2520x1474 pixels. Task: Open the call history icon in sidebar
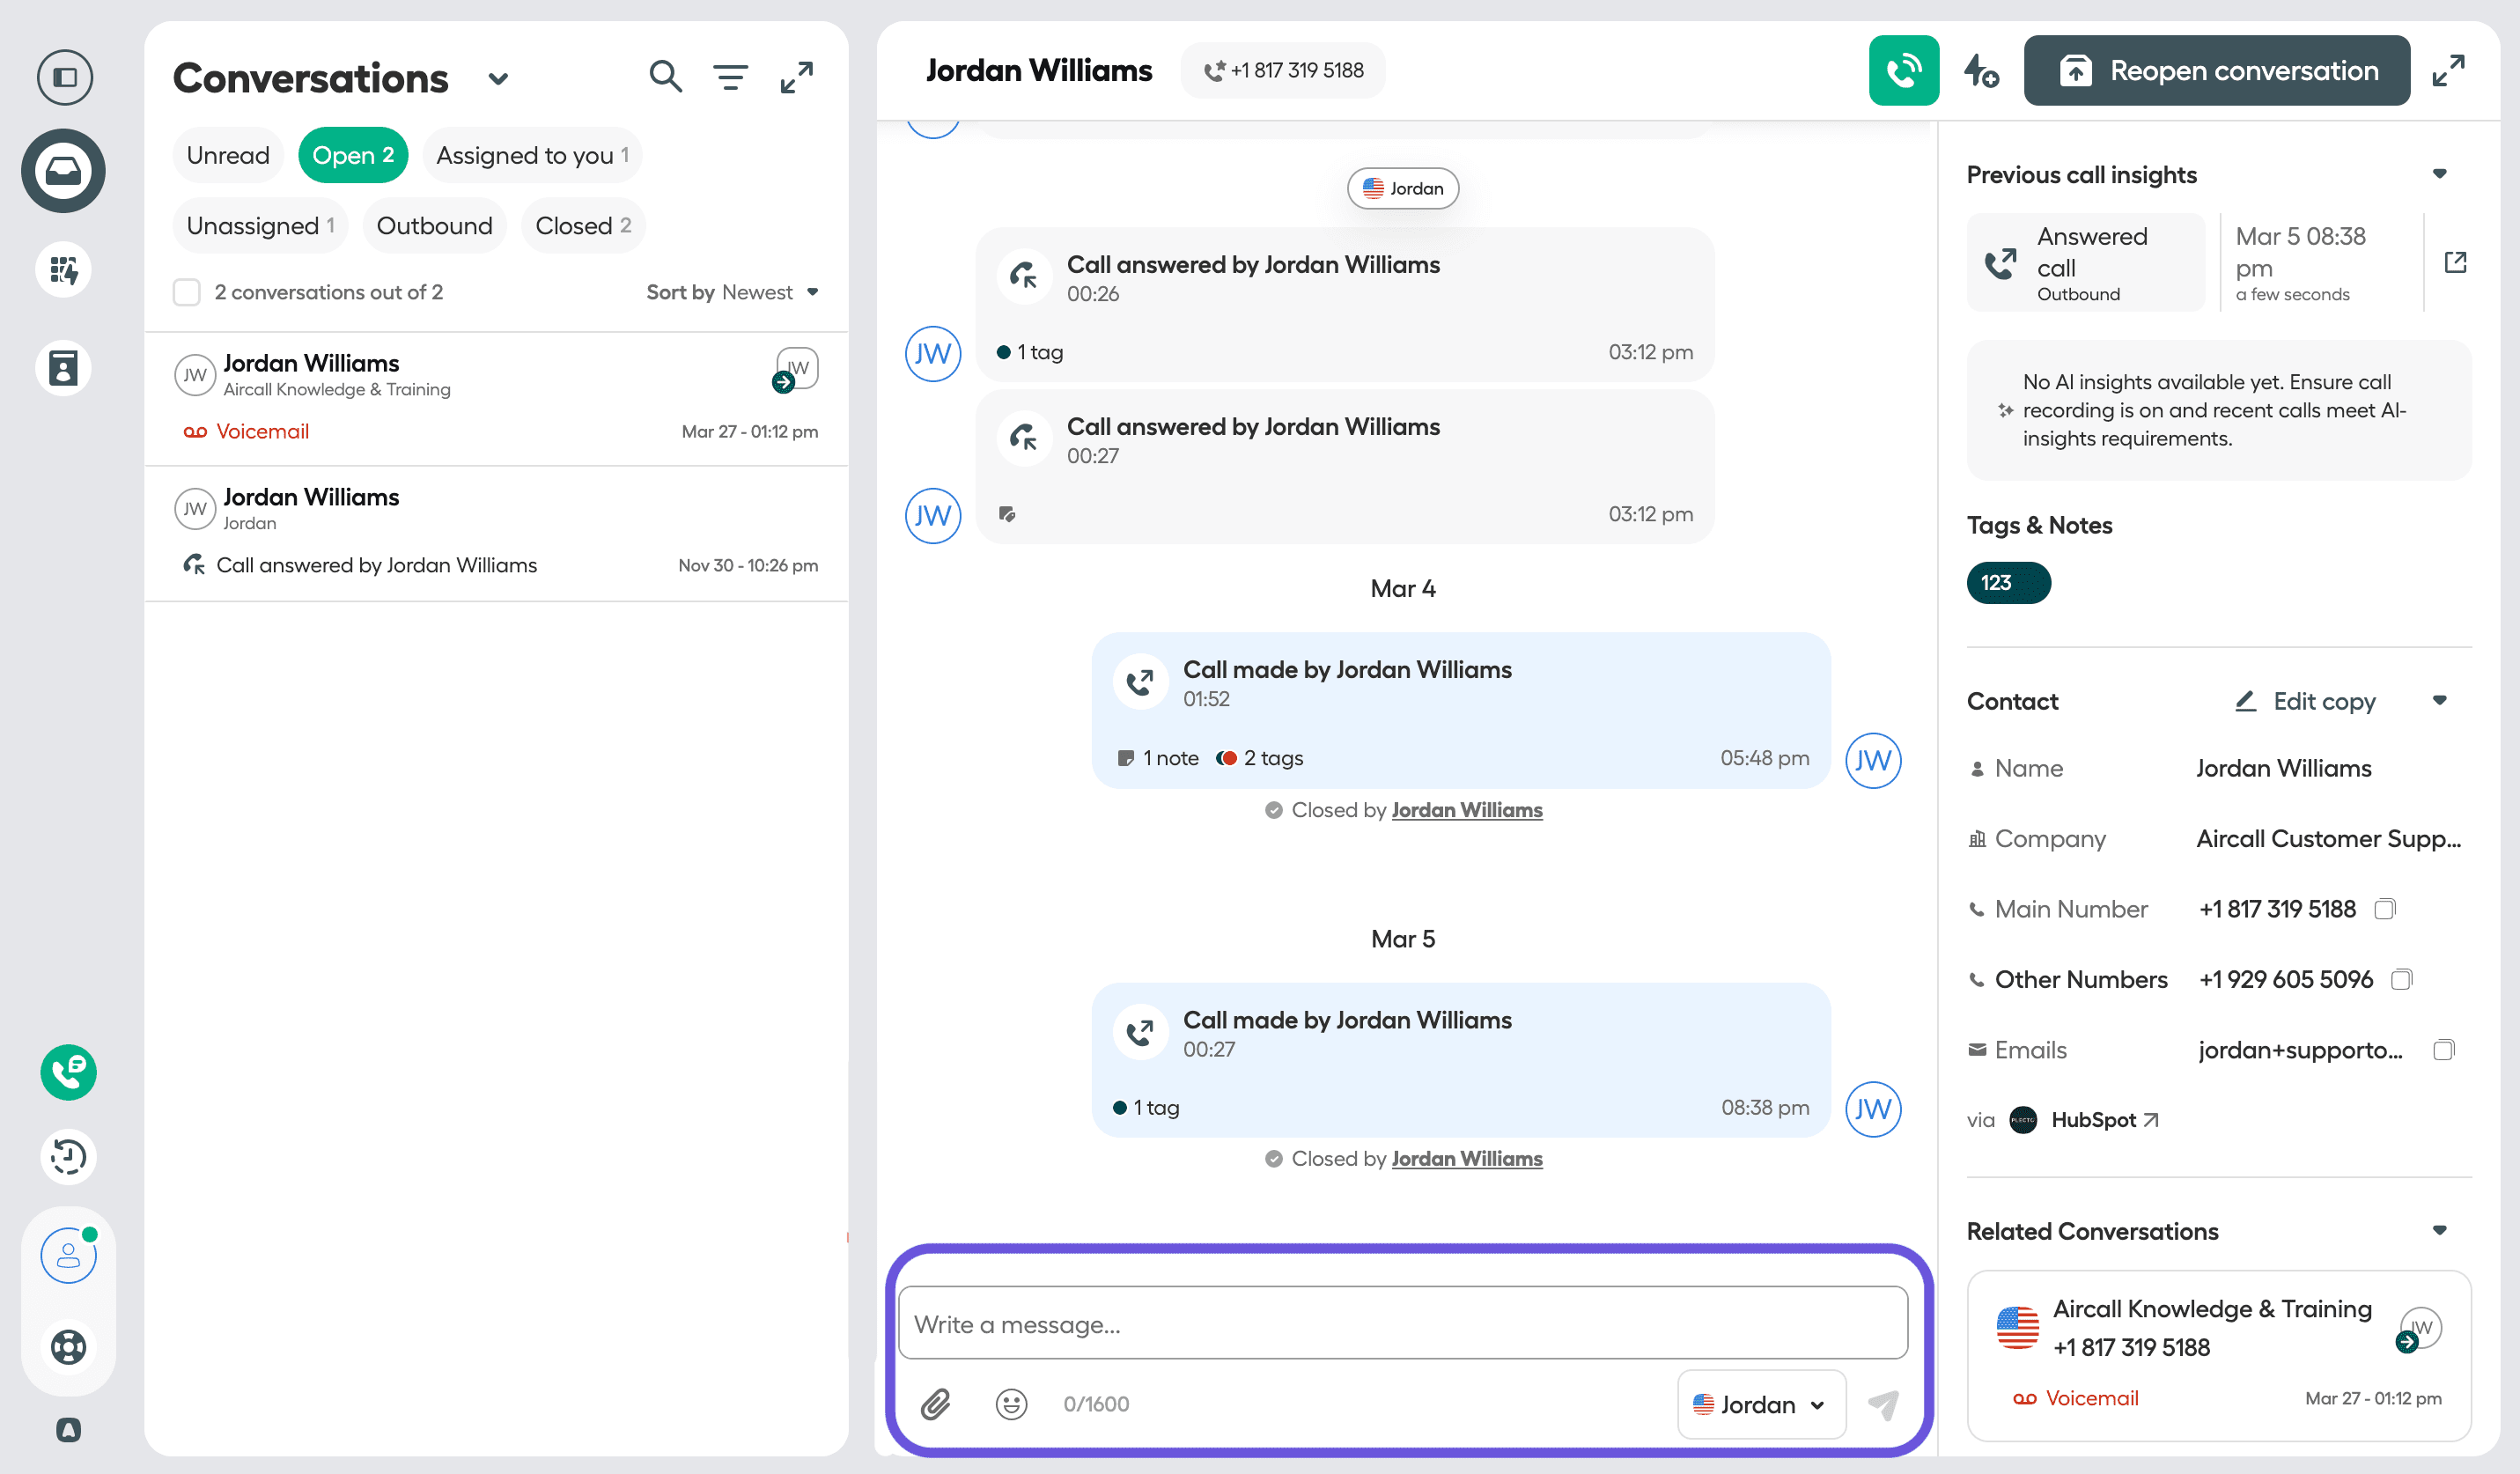coord(67,1157)
